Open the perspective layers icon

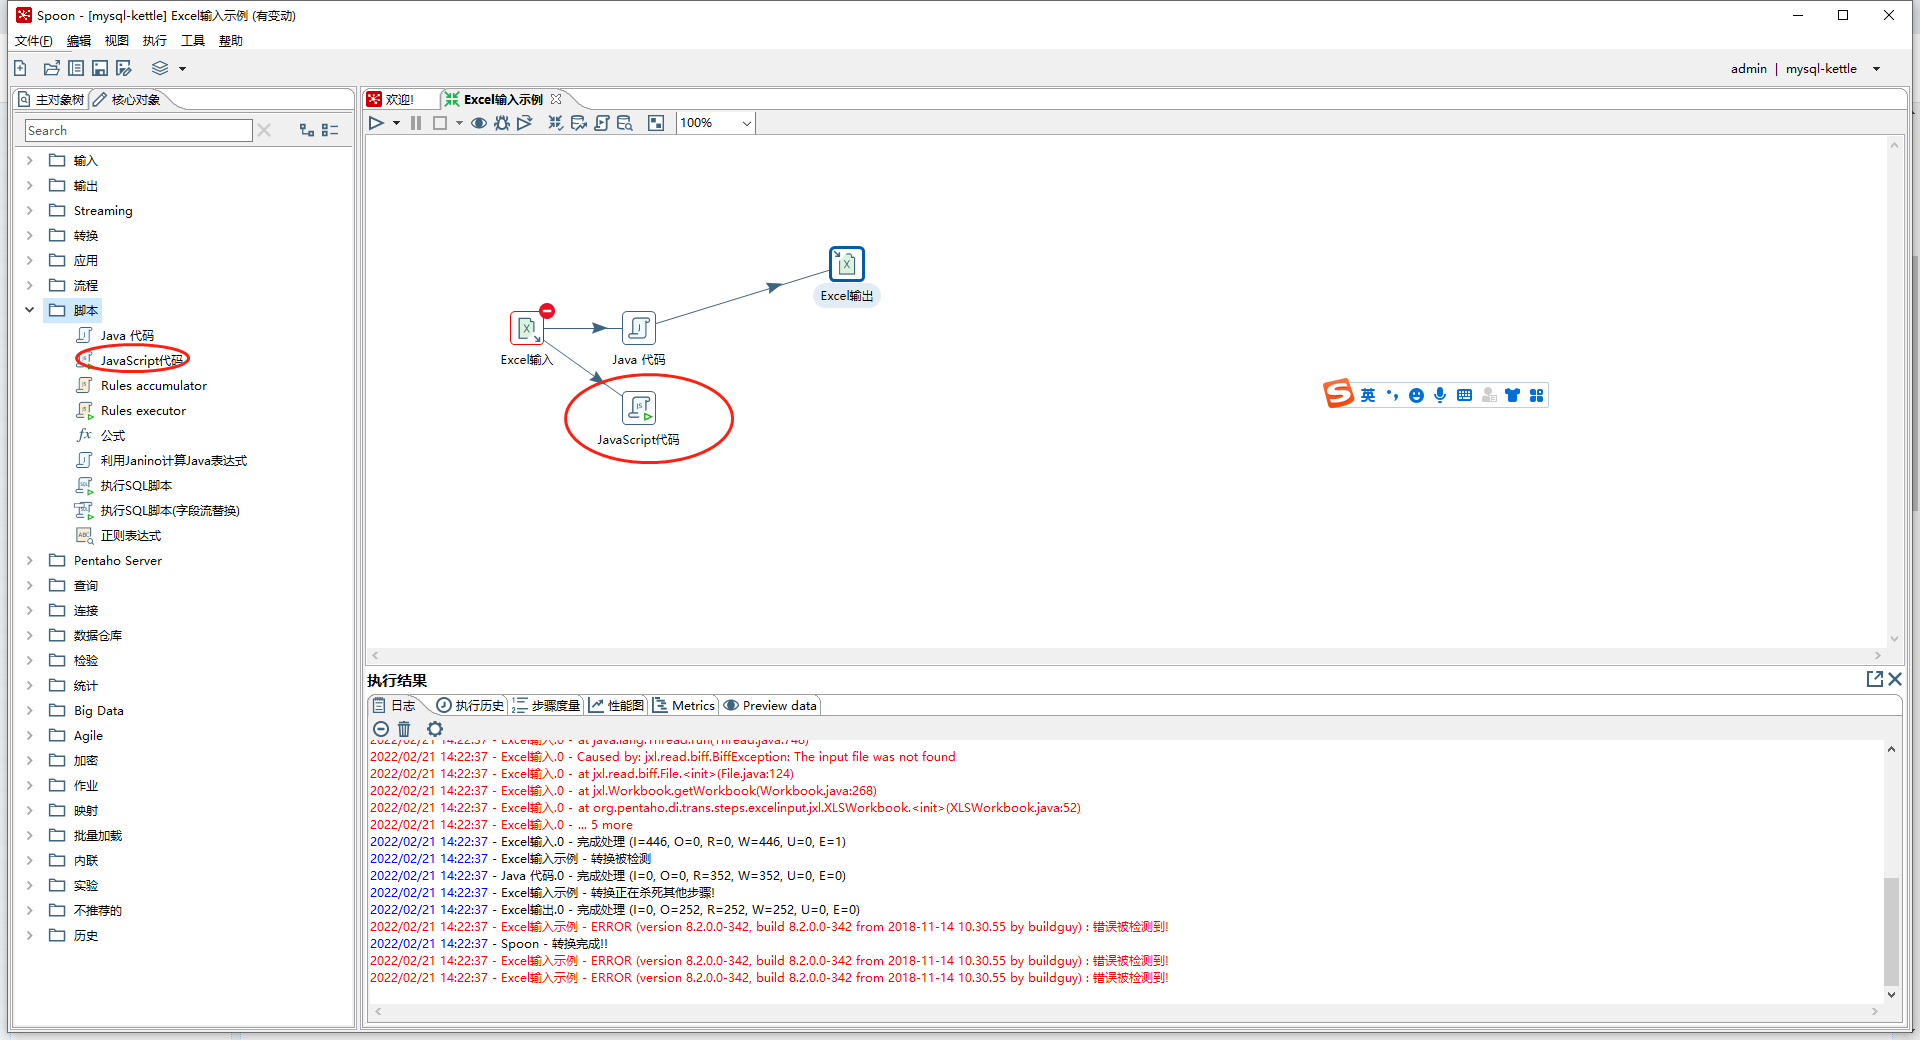[x=160, y=68]
